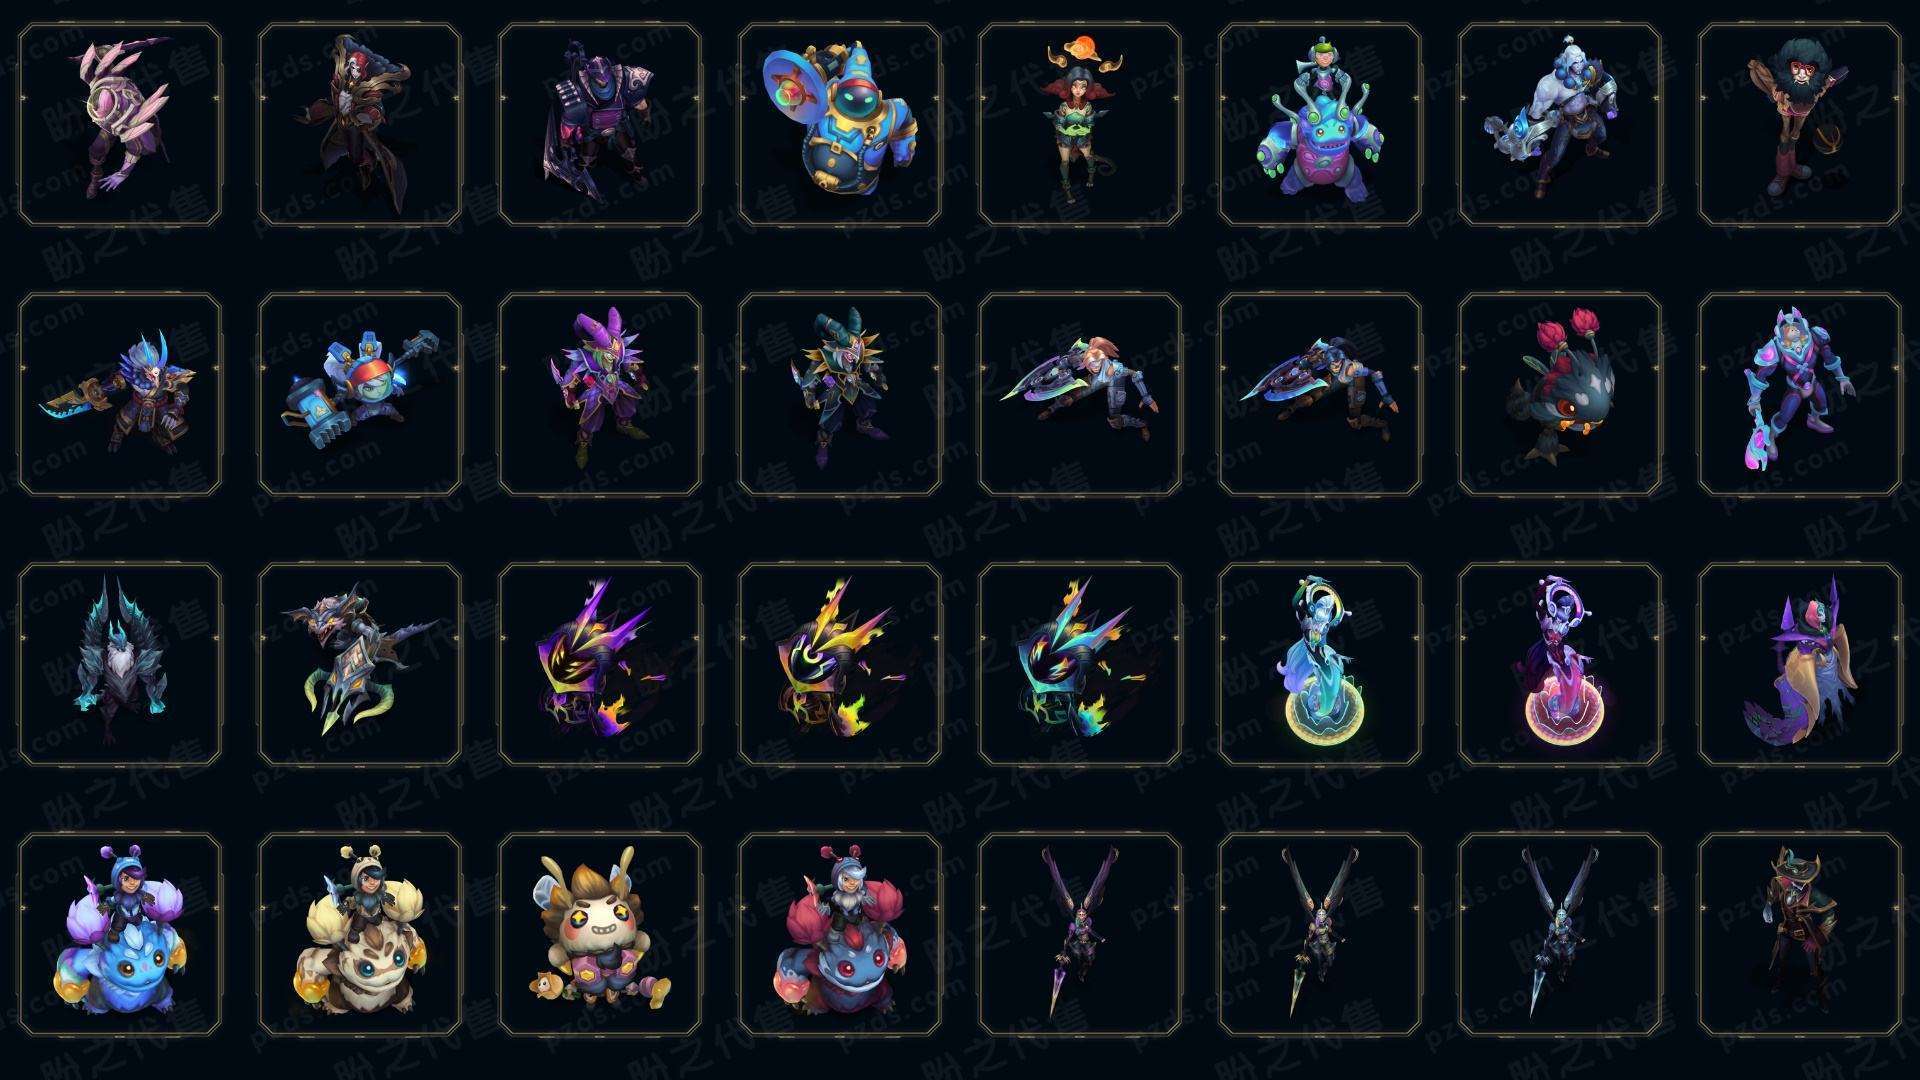
Task: Choose the green-headed robot with blue hammer
Action: coord(359,394)
